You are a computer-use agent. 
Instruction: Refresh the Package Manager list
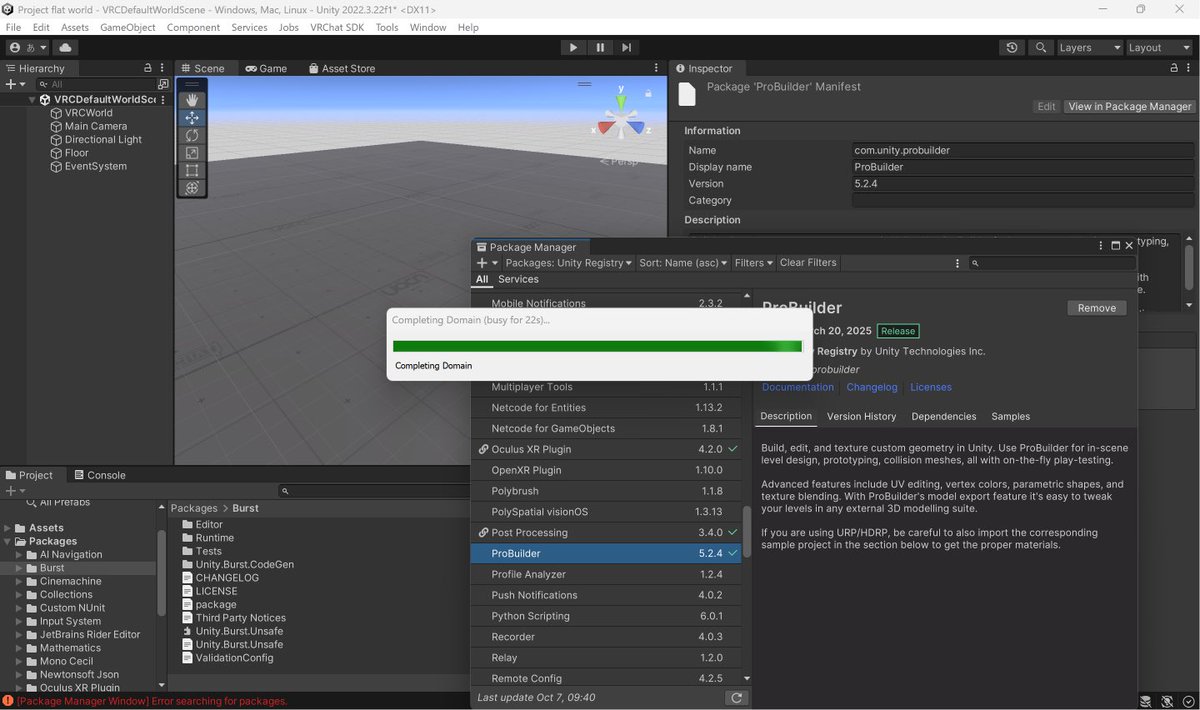736,698
